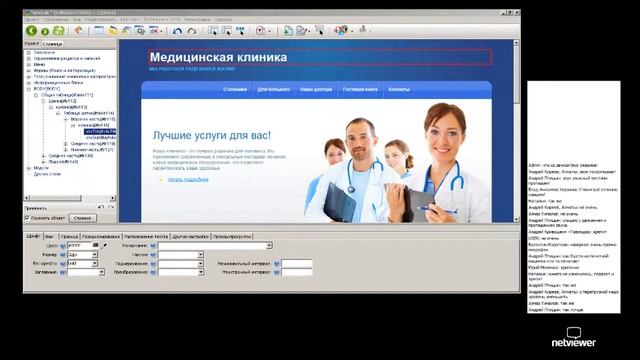
Task: Click the eyedropper icon next to color field
Action: (104, 245)
